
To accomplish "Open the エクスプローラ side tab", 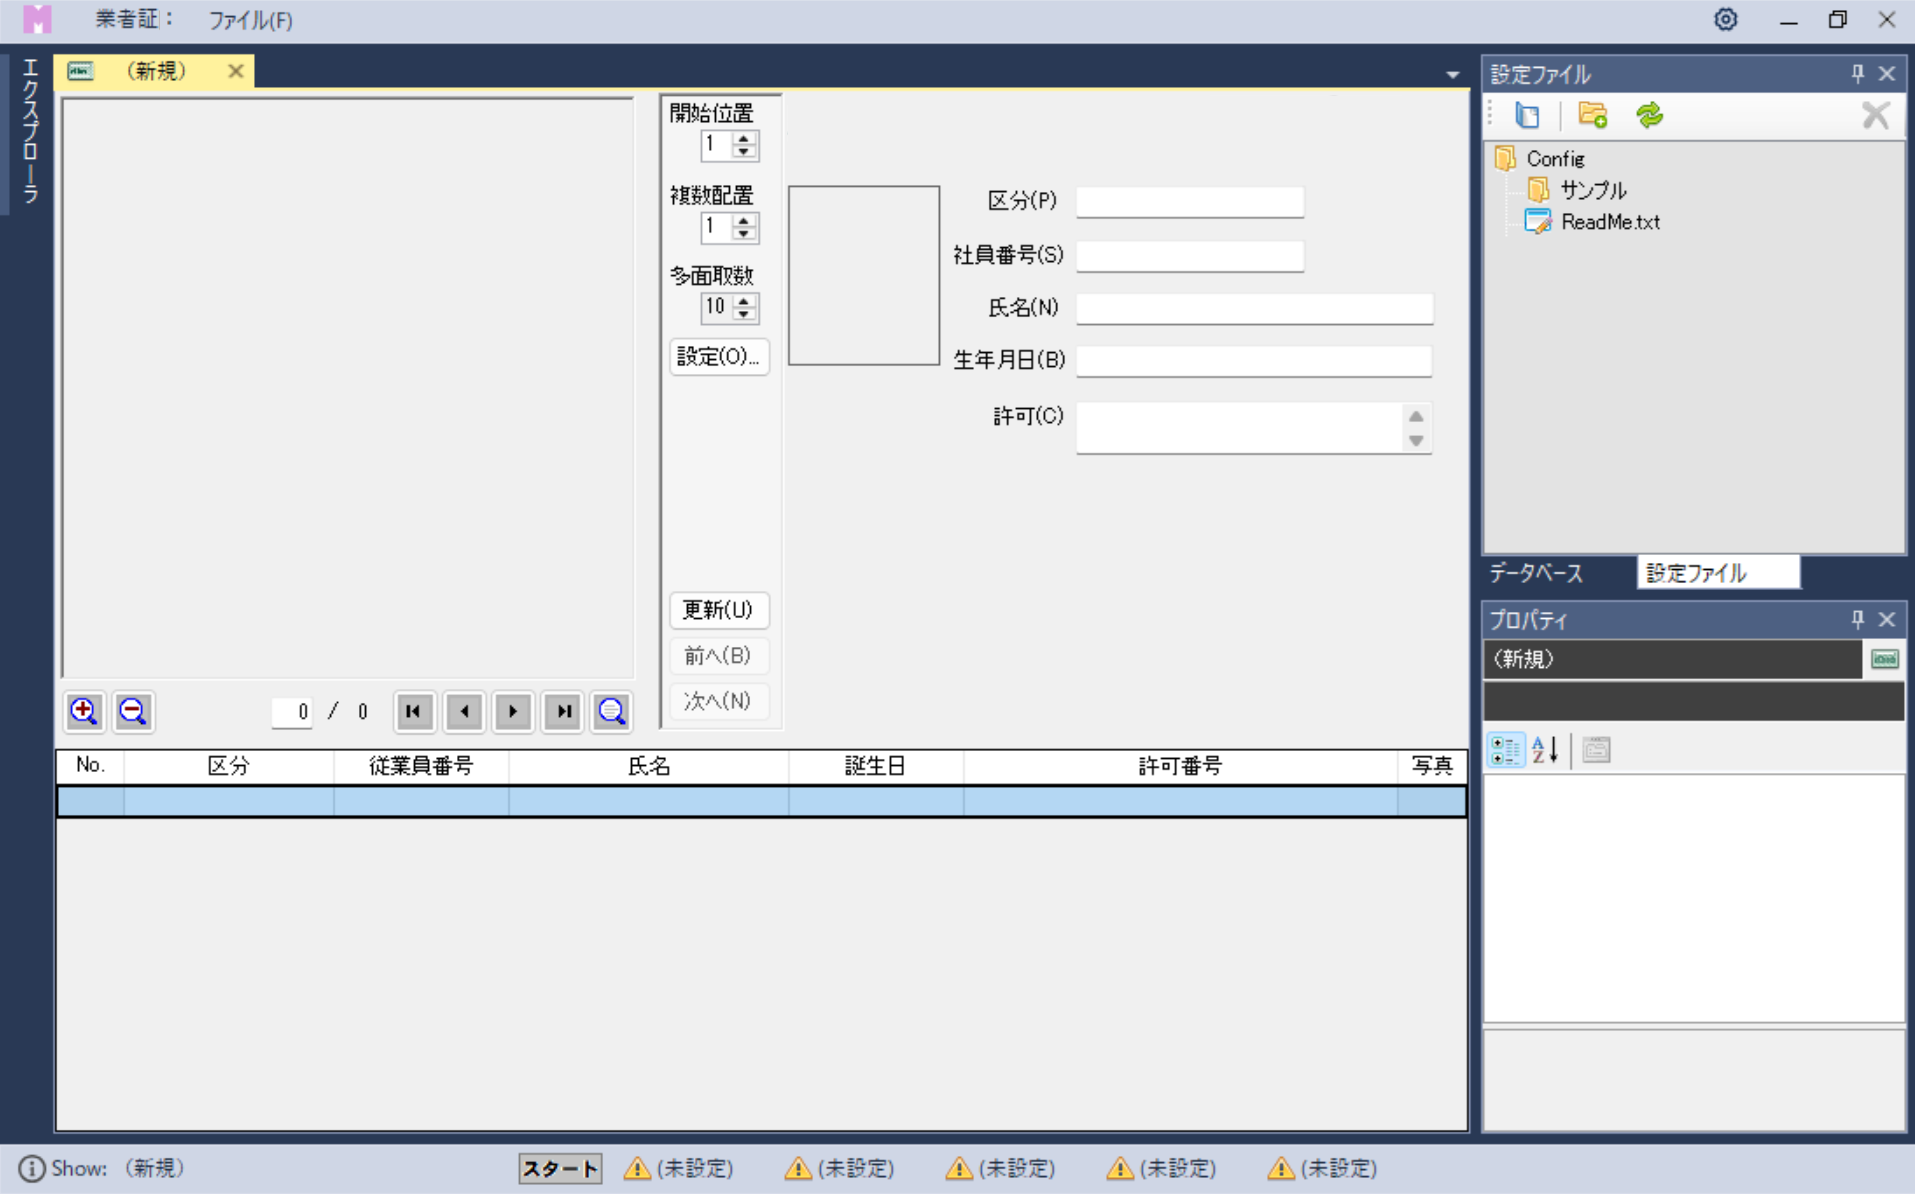I will tap(30, 131).
